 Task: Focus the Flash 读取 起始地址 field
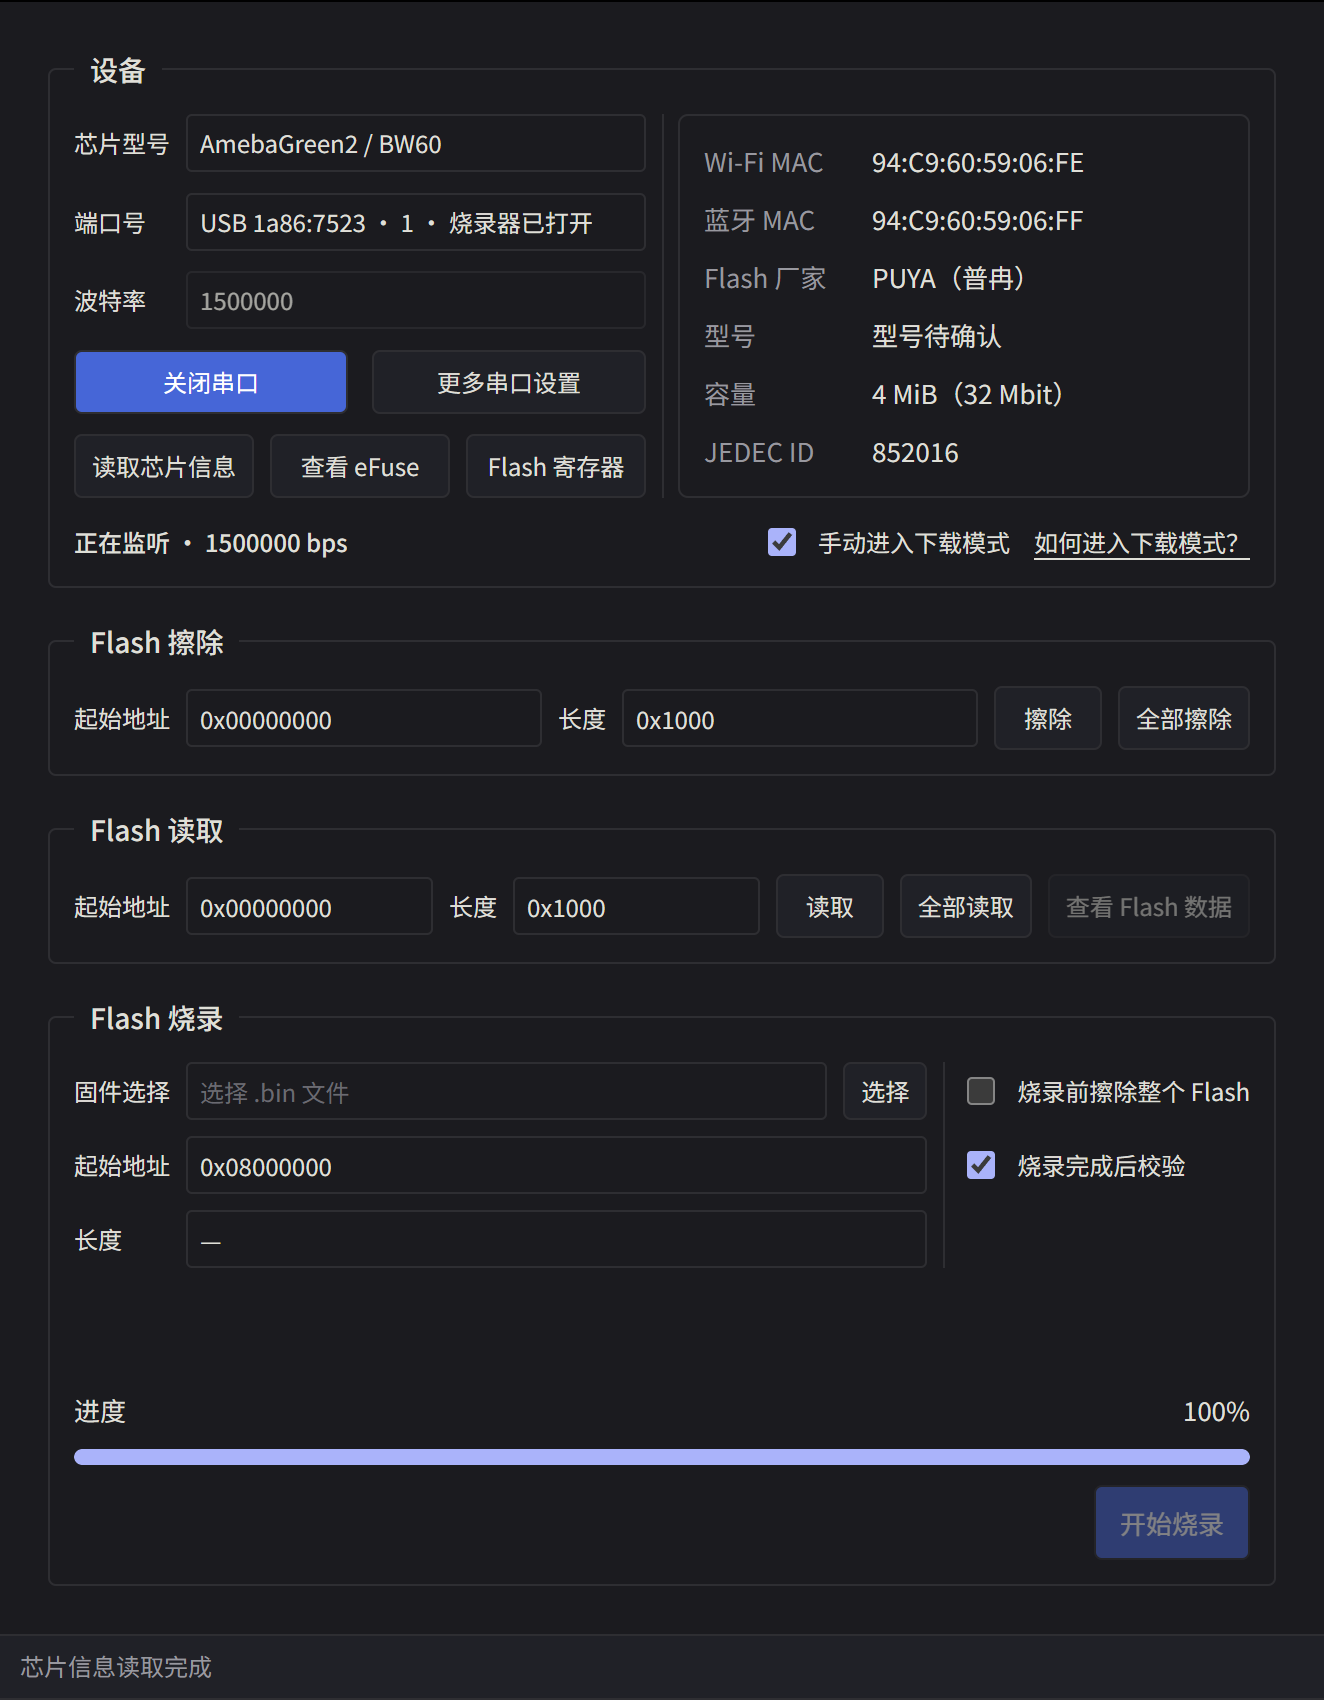click(x=310, y=906)
